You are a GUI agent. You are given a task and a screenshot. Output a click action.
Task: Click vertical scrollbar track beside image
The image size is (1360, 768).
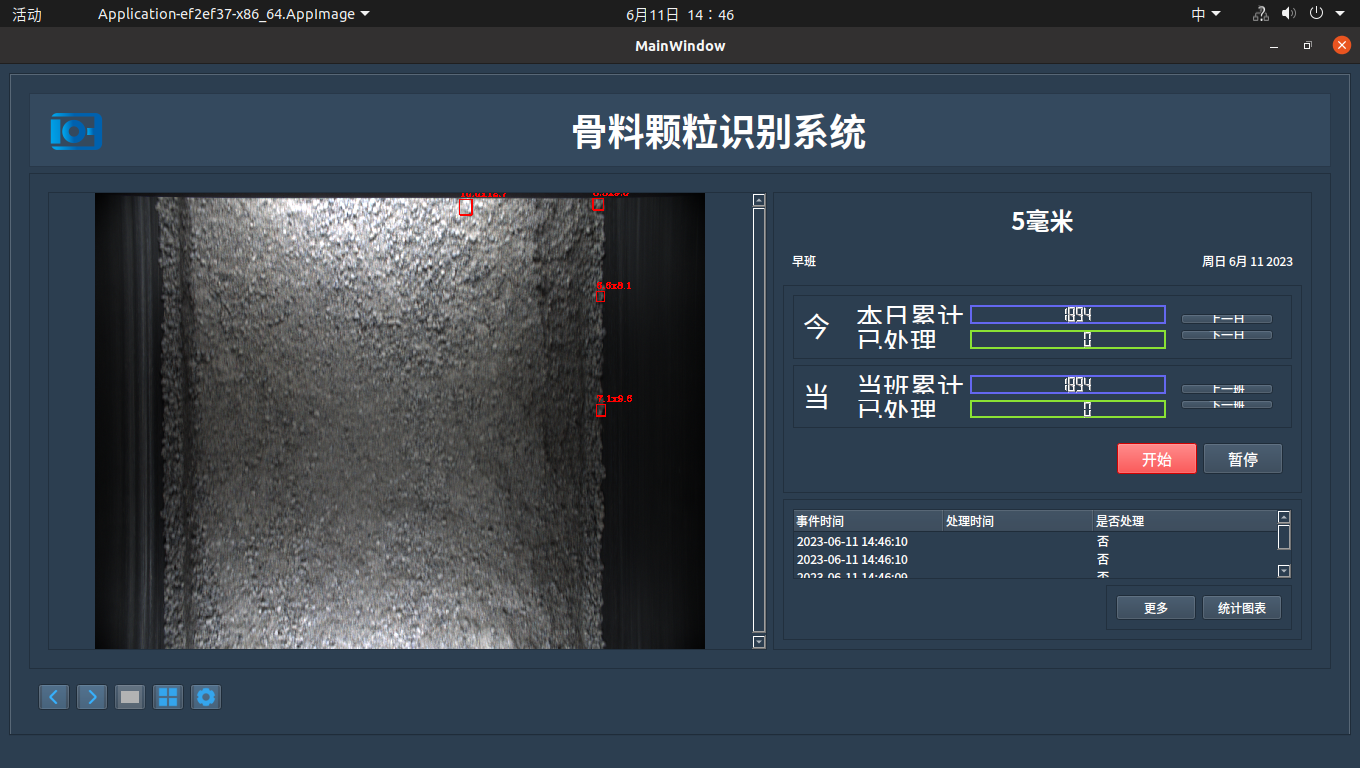759,420
